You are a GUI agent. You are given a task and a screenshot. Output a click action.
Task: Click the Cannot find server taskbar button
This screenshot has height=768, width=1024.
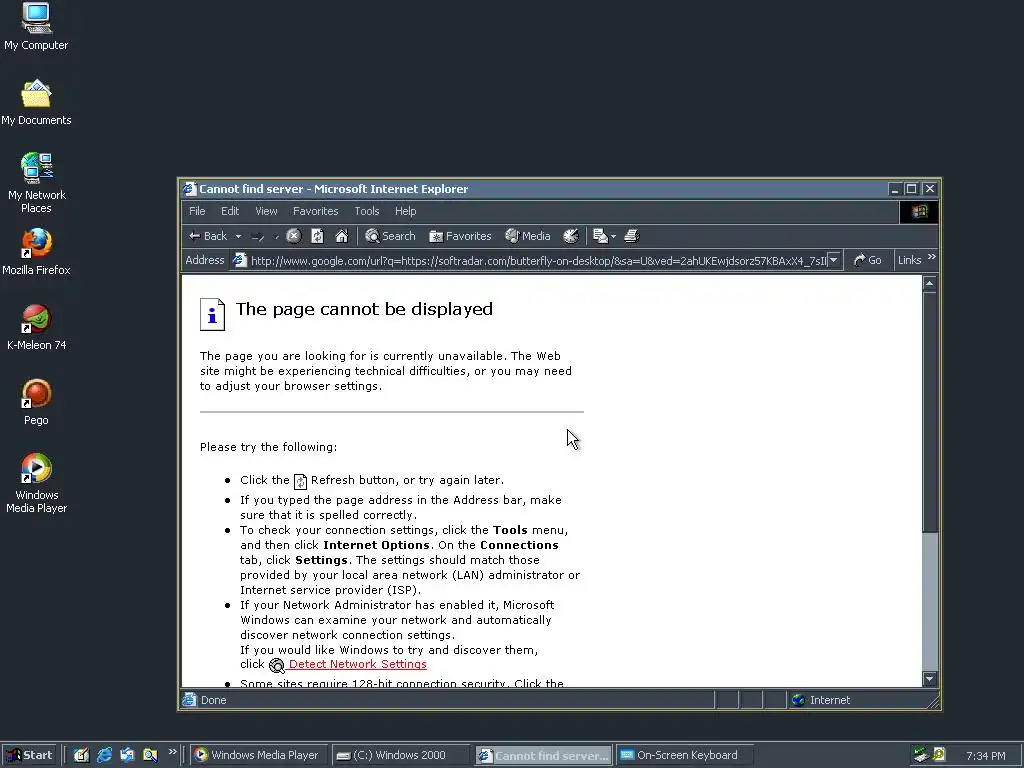coord(543,756)
